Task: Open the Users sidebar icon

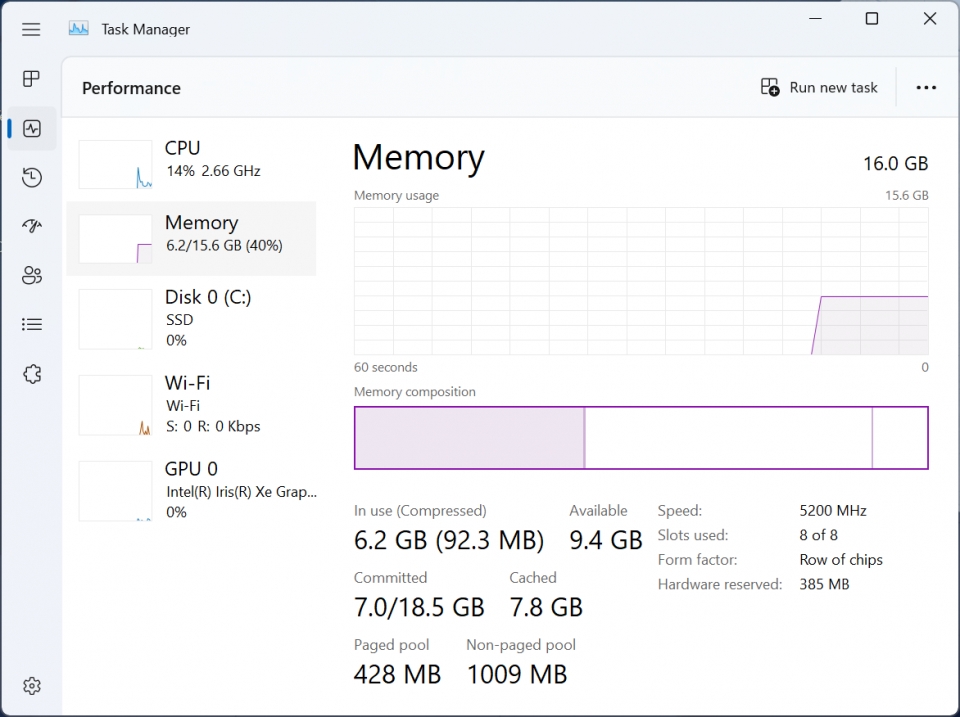Action: [x=32, y=276]
